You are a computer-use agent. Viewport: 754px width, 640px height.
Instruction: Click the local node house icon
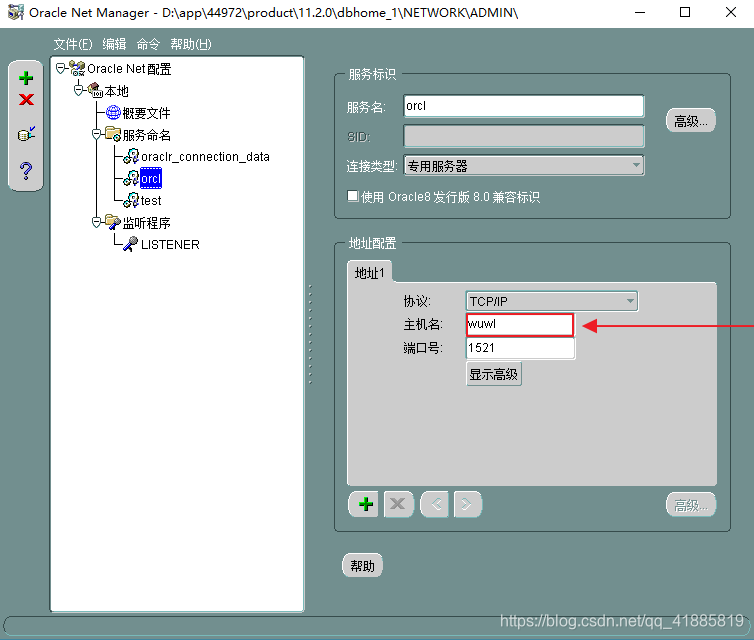click(x=95, y=90)
